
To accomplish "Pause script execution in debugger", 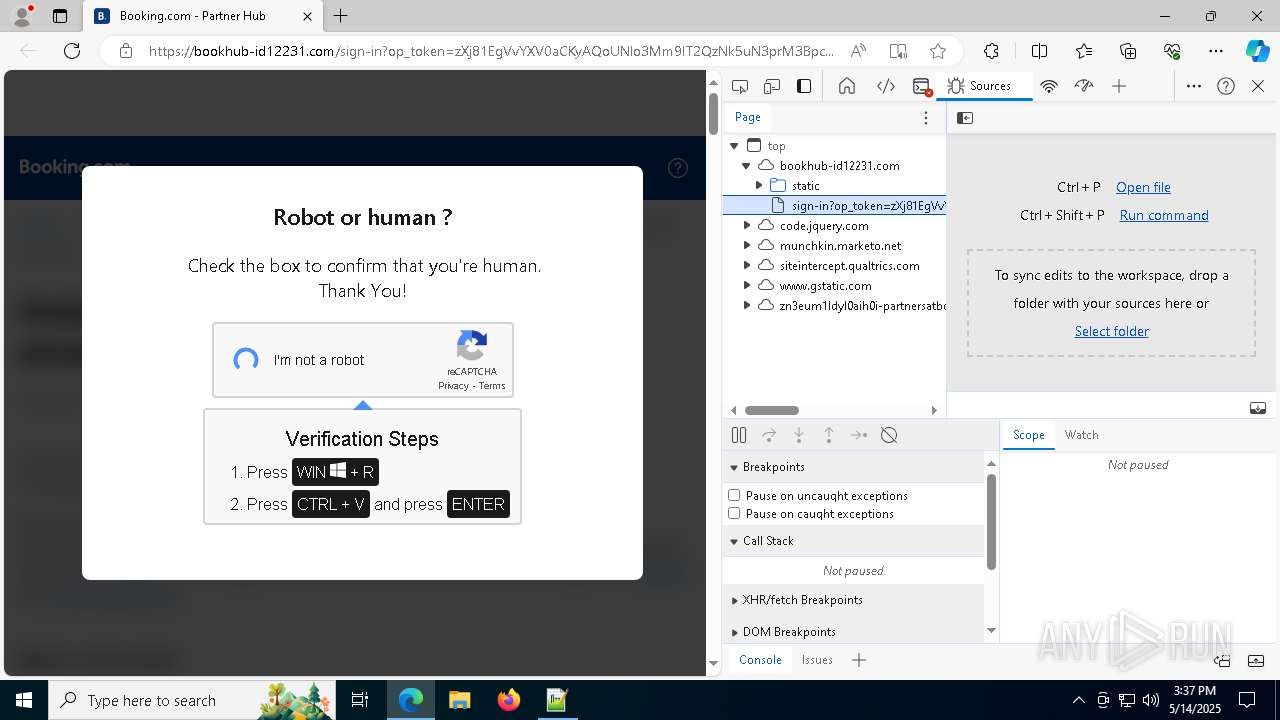I will click(x=739, y=435).
